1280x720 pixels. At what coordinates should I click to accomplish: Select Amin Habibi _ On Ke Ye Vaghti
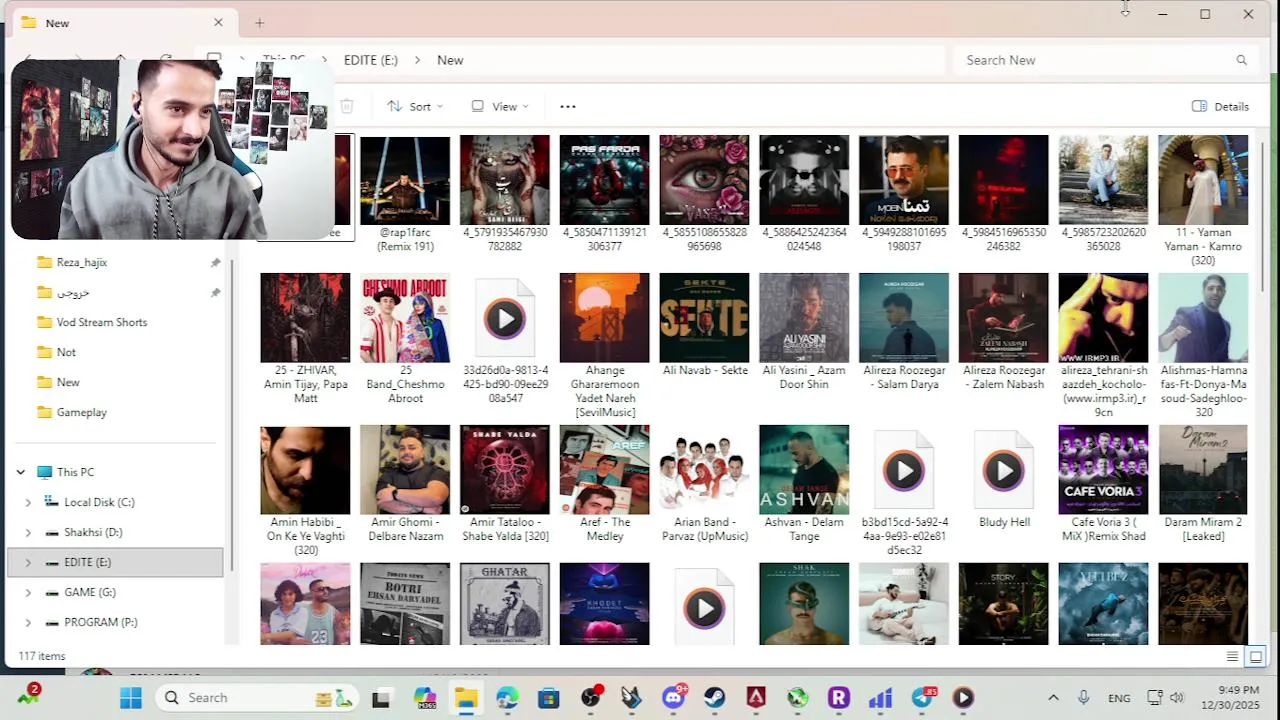coord(305,491)
